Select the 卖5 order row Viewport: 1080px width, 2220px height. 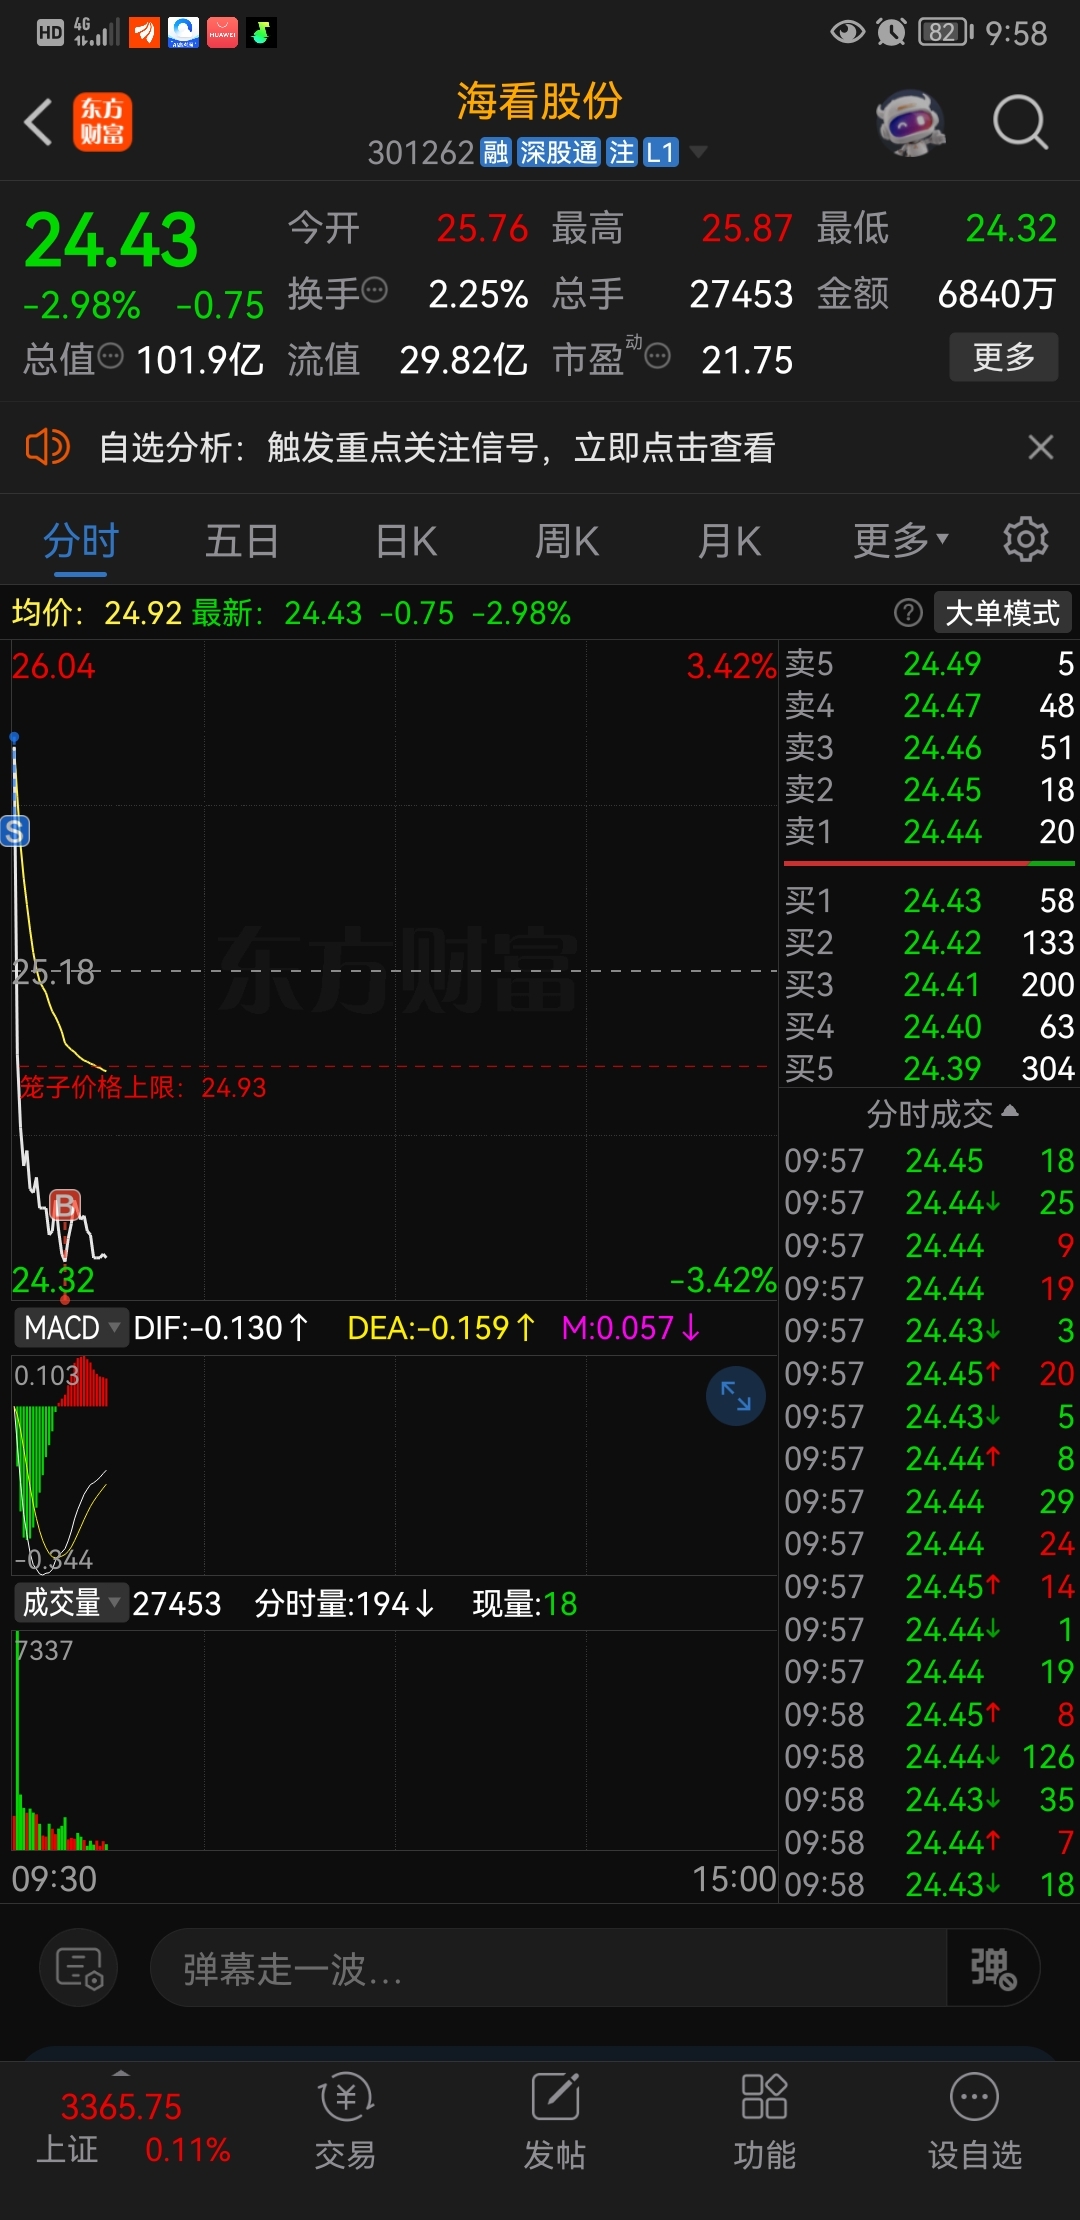pos(929,663)
